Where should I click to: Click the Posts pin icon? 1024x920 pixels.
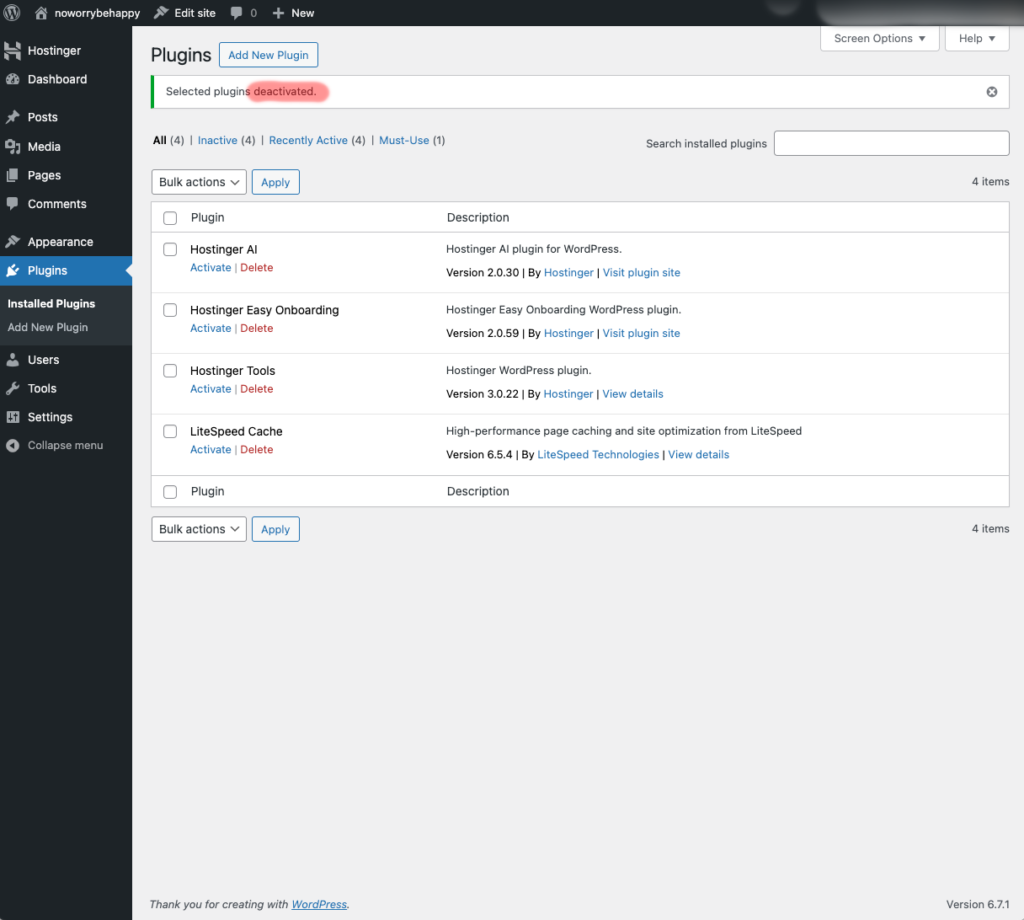(x=12, y=117)
